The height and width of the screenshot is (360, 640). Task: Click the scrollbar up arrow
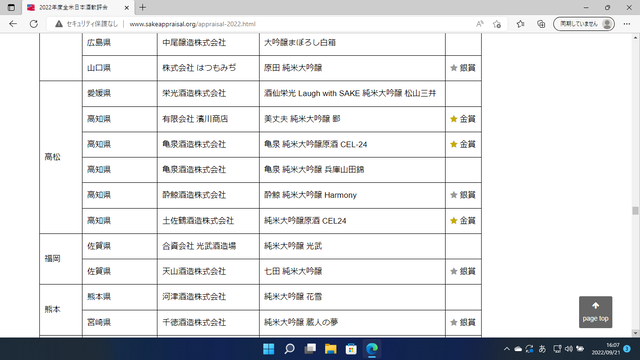pos(635,38)
